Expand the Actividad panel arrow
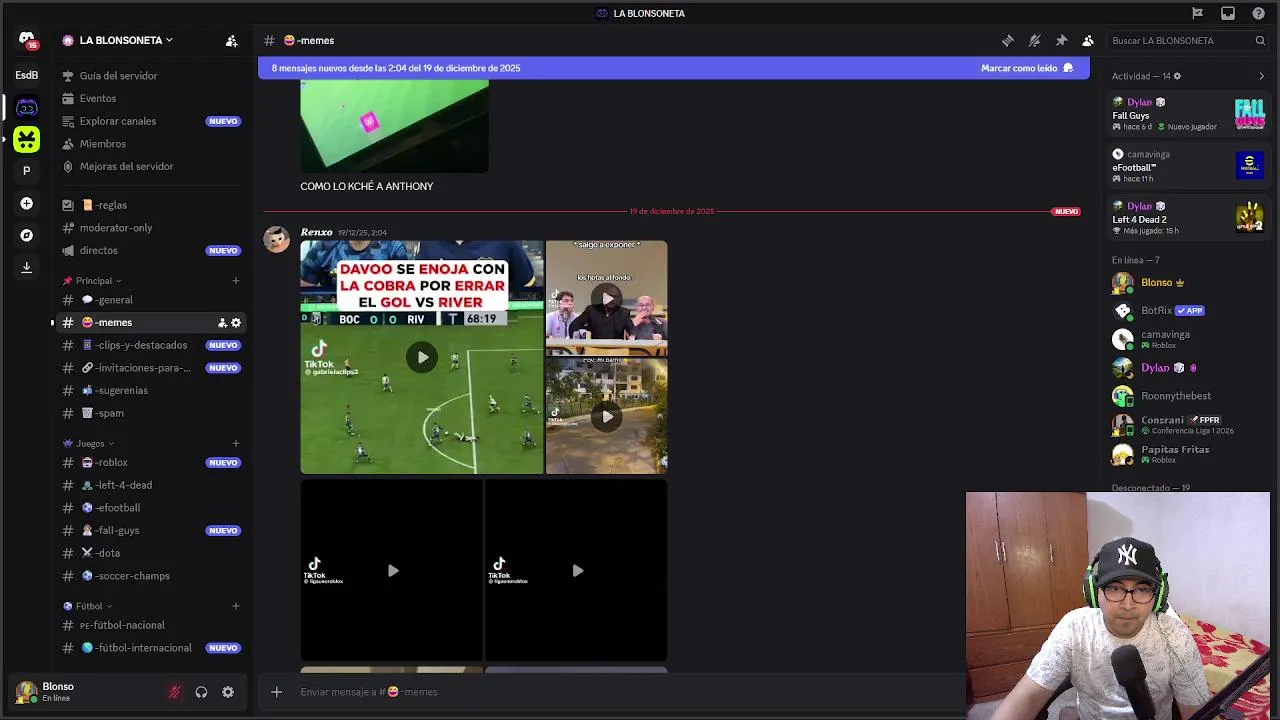This screenshot has height=720, width=1280. click(1261, 76)
